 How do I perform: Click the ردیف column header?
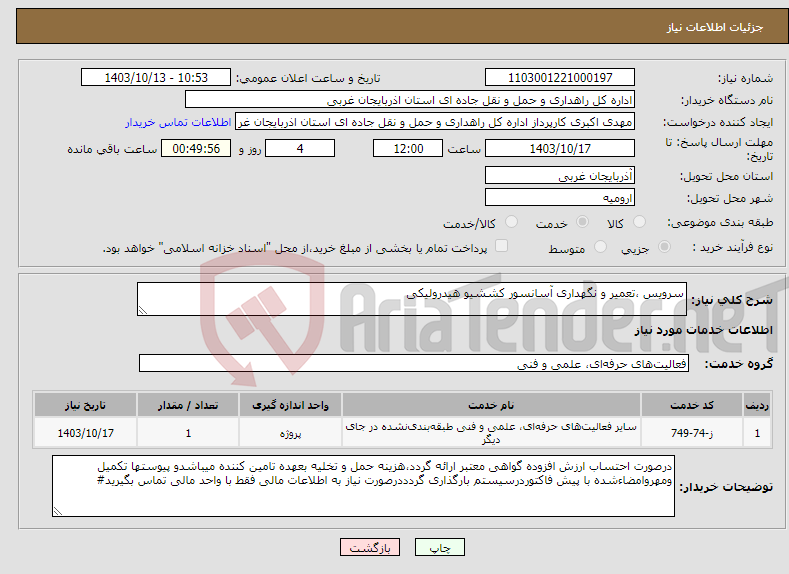[x=757, y=405]
